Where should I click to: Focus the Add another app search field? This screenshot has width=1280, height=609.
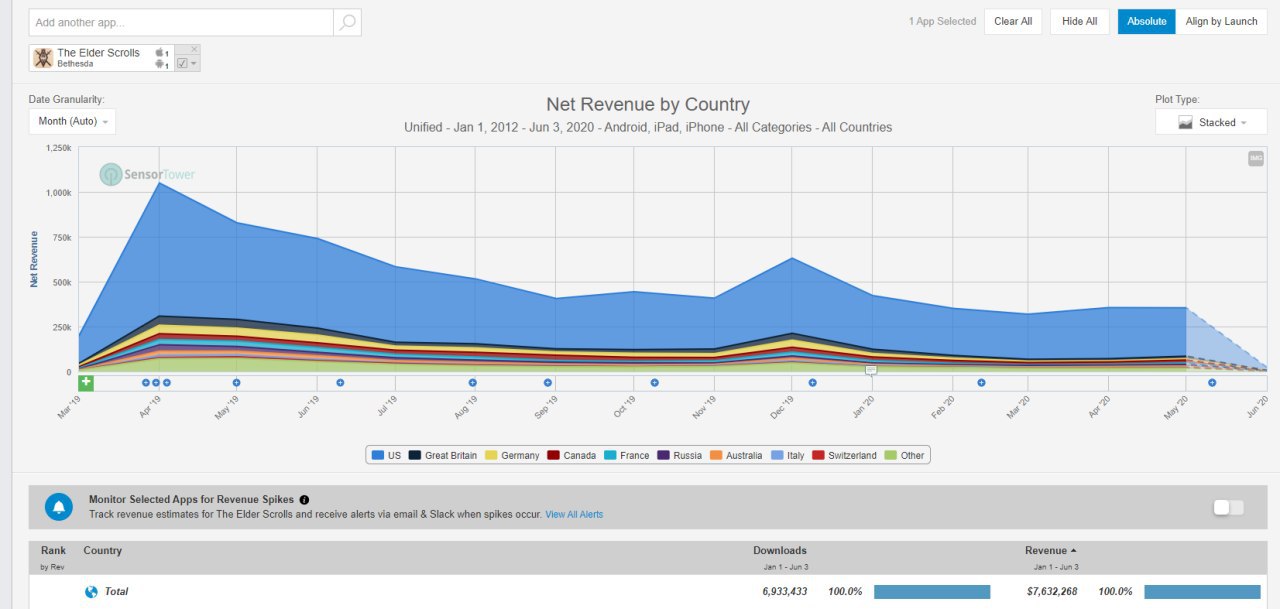[181, 22]
